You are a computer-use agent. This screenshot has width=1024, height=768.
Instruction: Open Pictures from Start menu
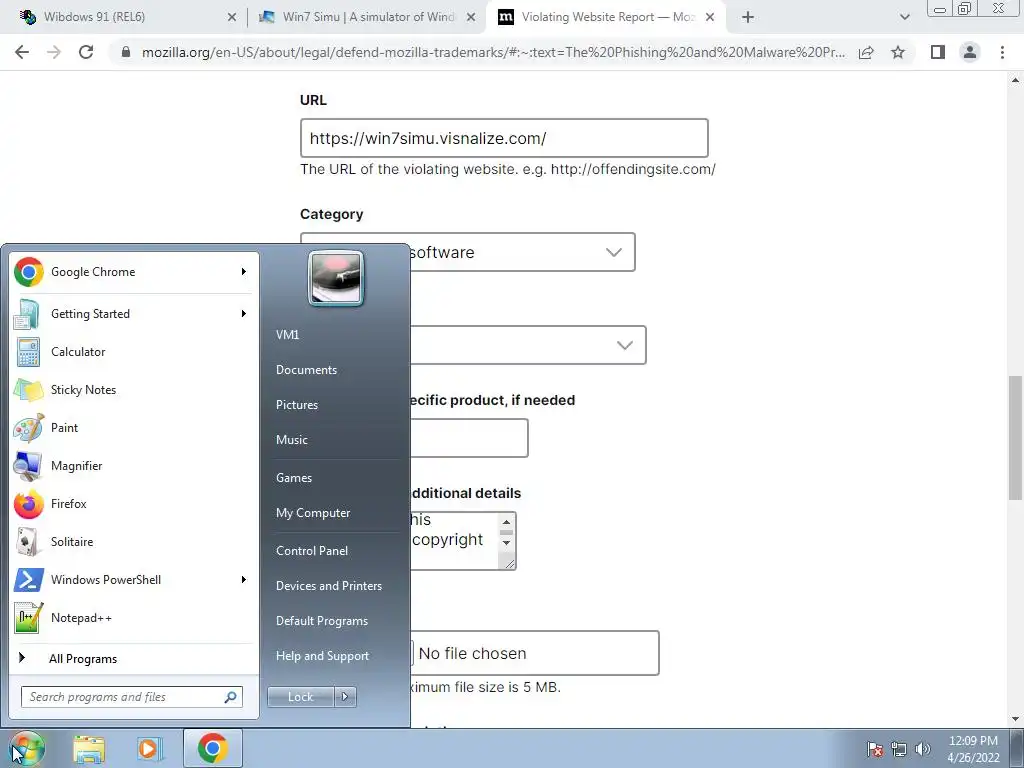click(296, 405)
